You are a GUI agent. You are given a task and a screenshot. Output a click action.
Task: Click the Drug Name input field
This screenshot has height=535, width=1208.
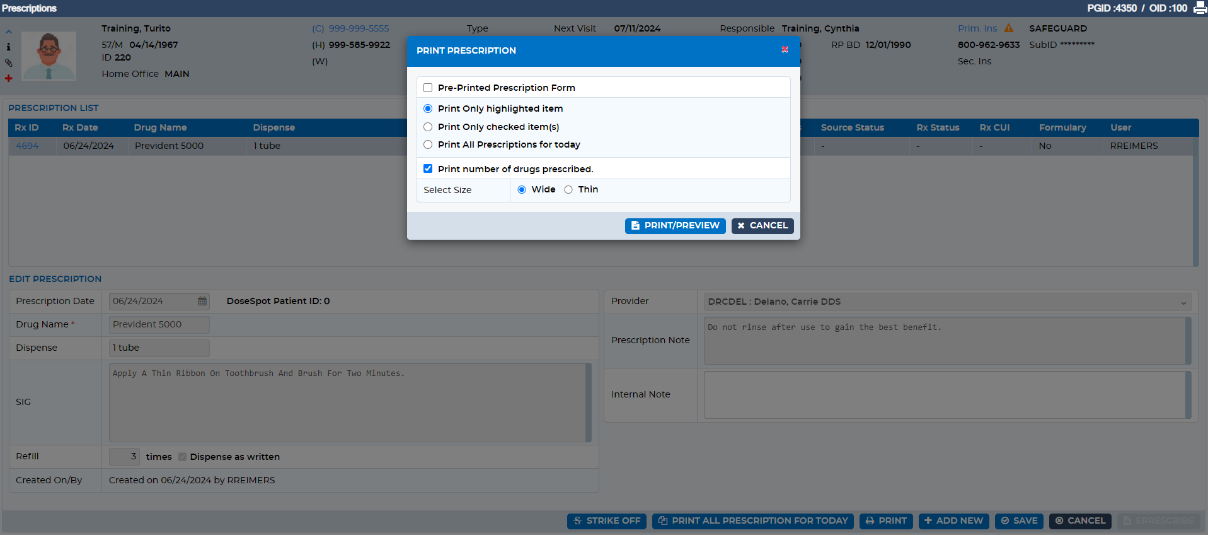point(159,324)
